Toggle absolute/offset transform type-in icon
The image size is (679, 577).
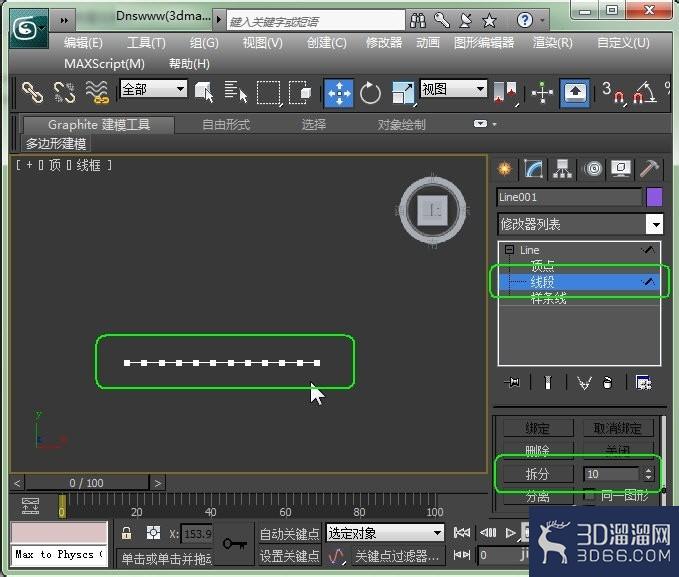coord(153,533)
